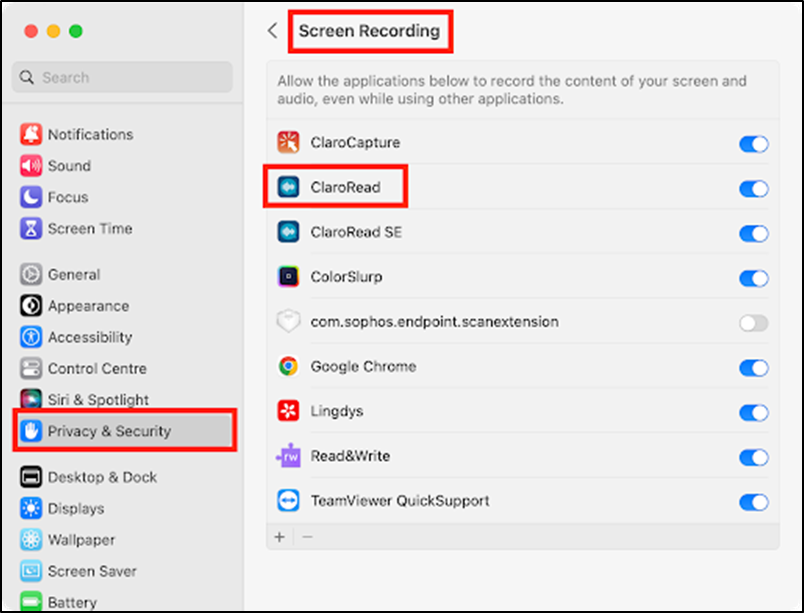Click the minus remove button
804x613 pixels.
click(307, 537)
